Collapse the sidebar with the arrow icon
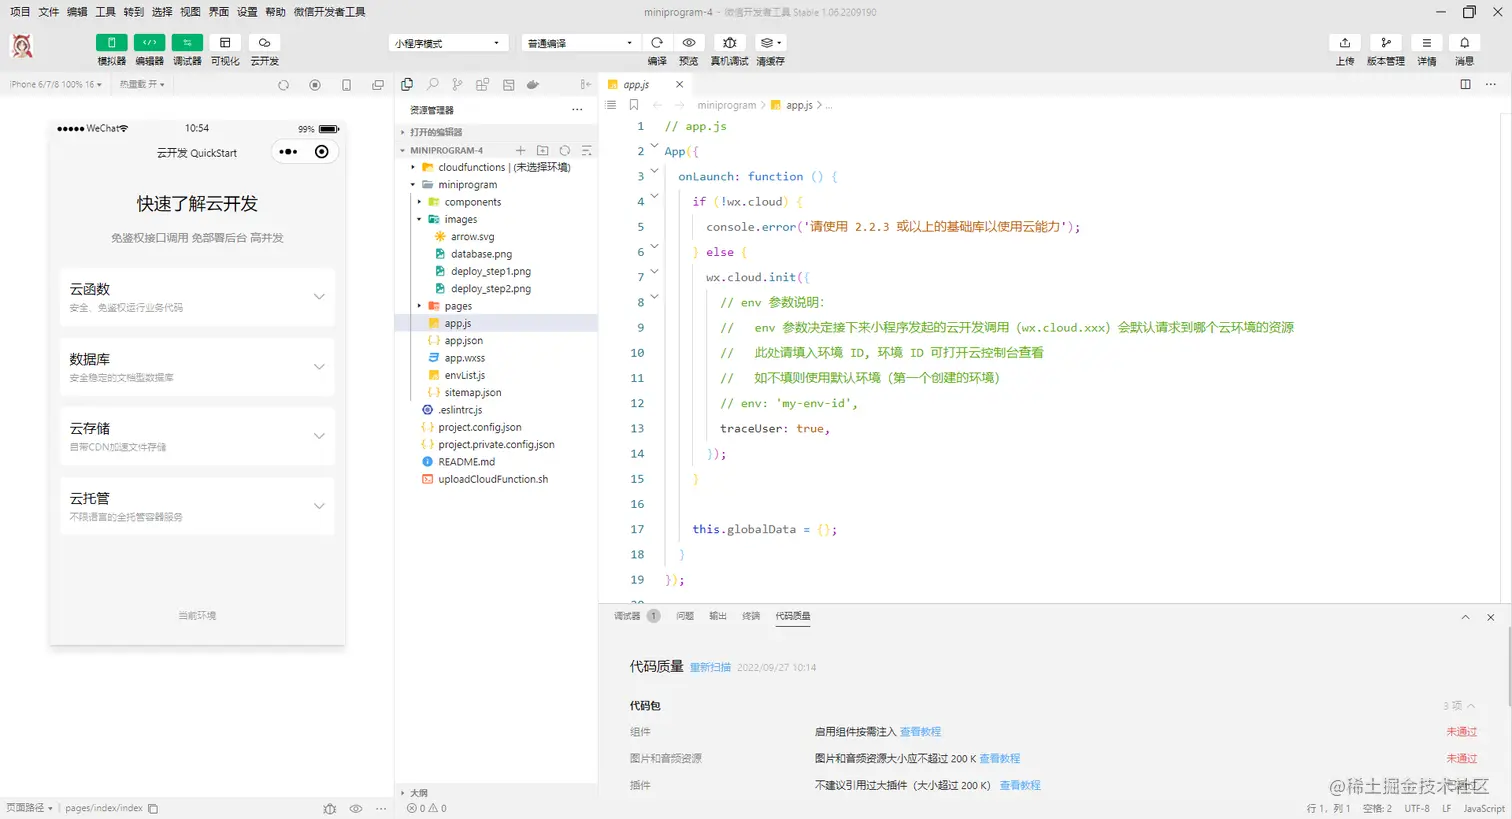 click(586, 85)
